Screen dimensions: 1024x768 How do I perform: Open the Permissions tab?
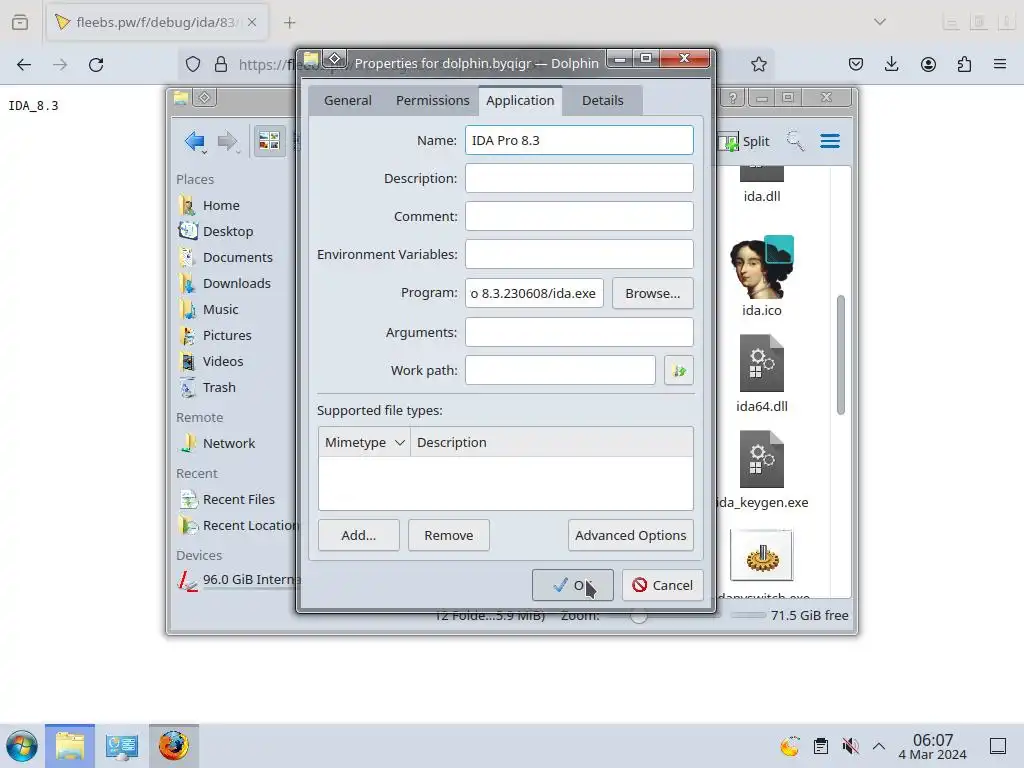(432, 101)
